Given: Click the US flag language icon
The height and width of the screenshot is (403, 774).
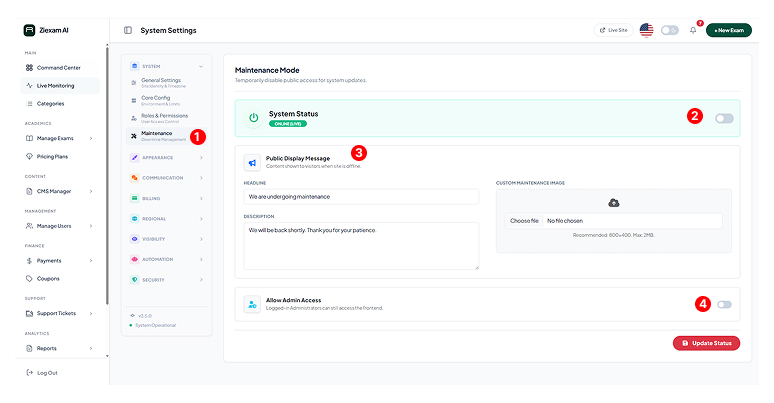Looking at the screenshot, I should pyautogui.click(x=646, y=30).
